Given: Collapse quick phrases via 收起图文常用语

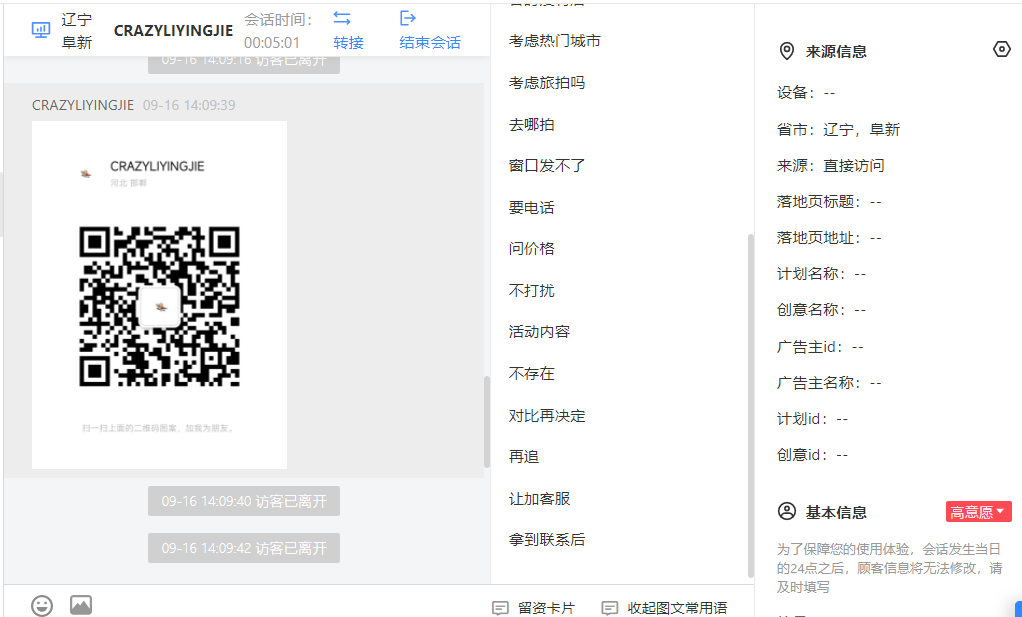Looking at the screenshot, I should [664, 608].
